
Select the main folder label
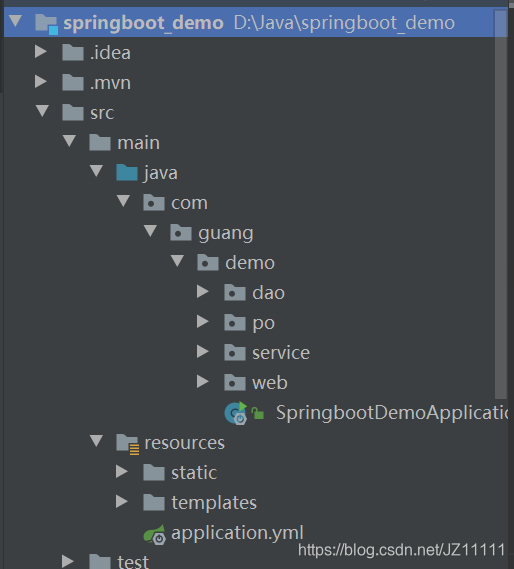139,143
